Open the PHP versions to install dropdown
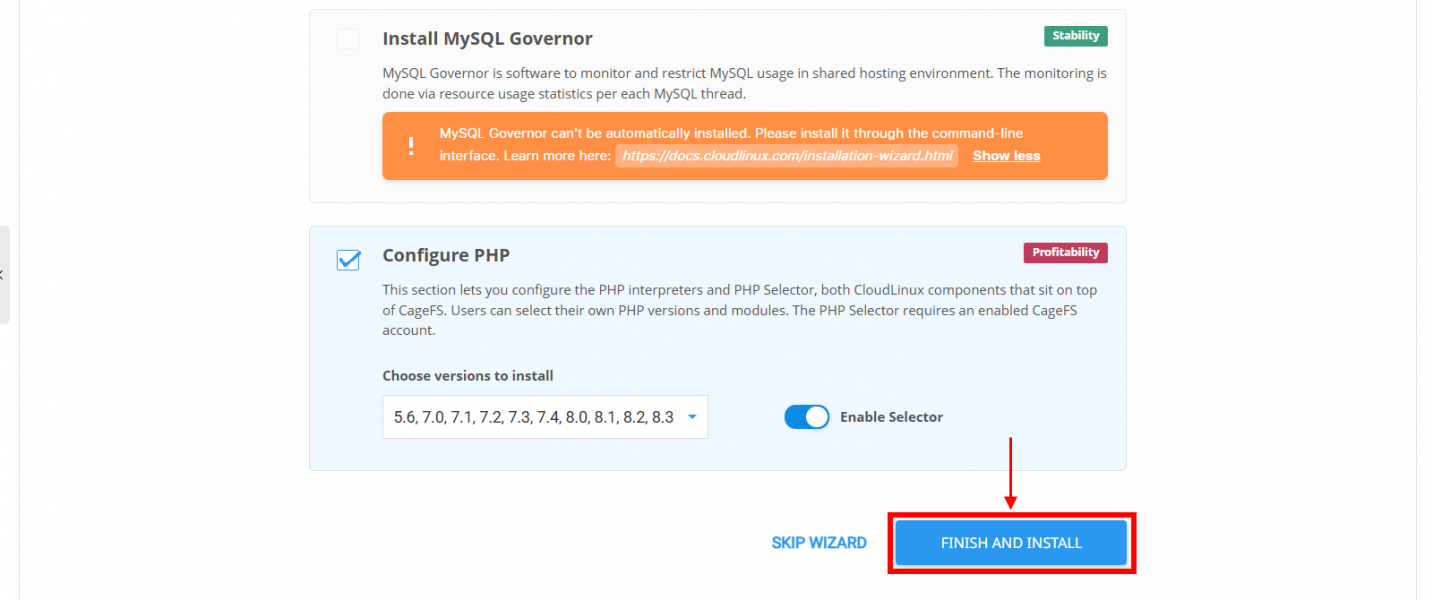1433x600 pixels. tap(545, 417)
